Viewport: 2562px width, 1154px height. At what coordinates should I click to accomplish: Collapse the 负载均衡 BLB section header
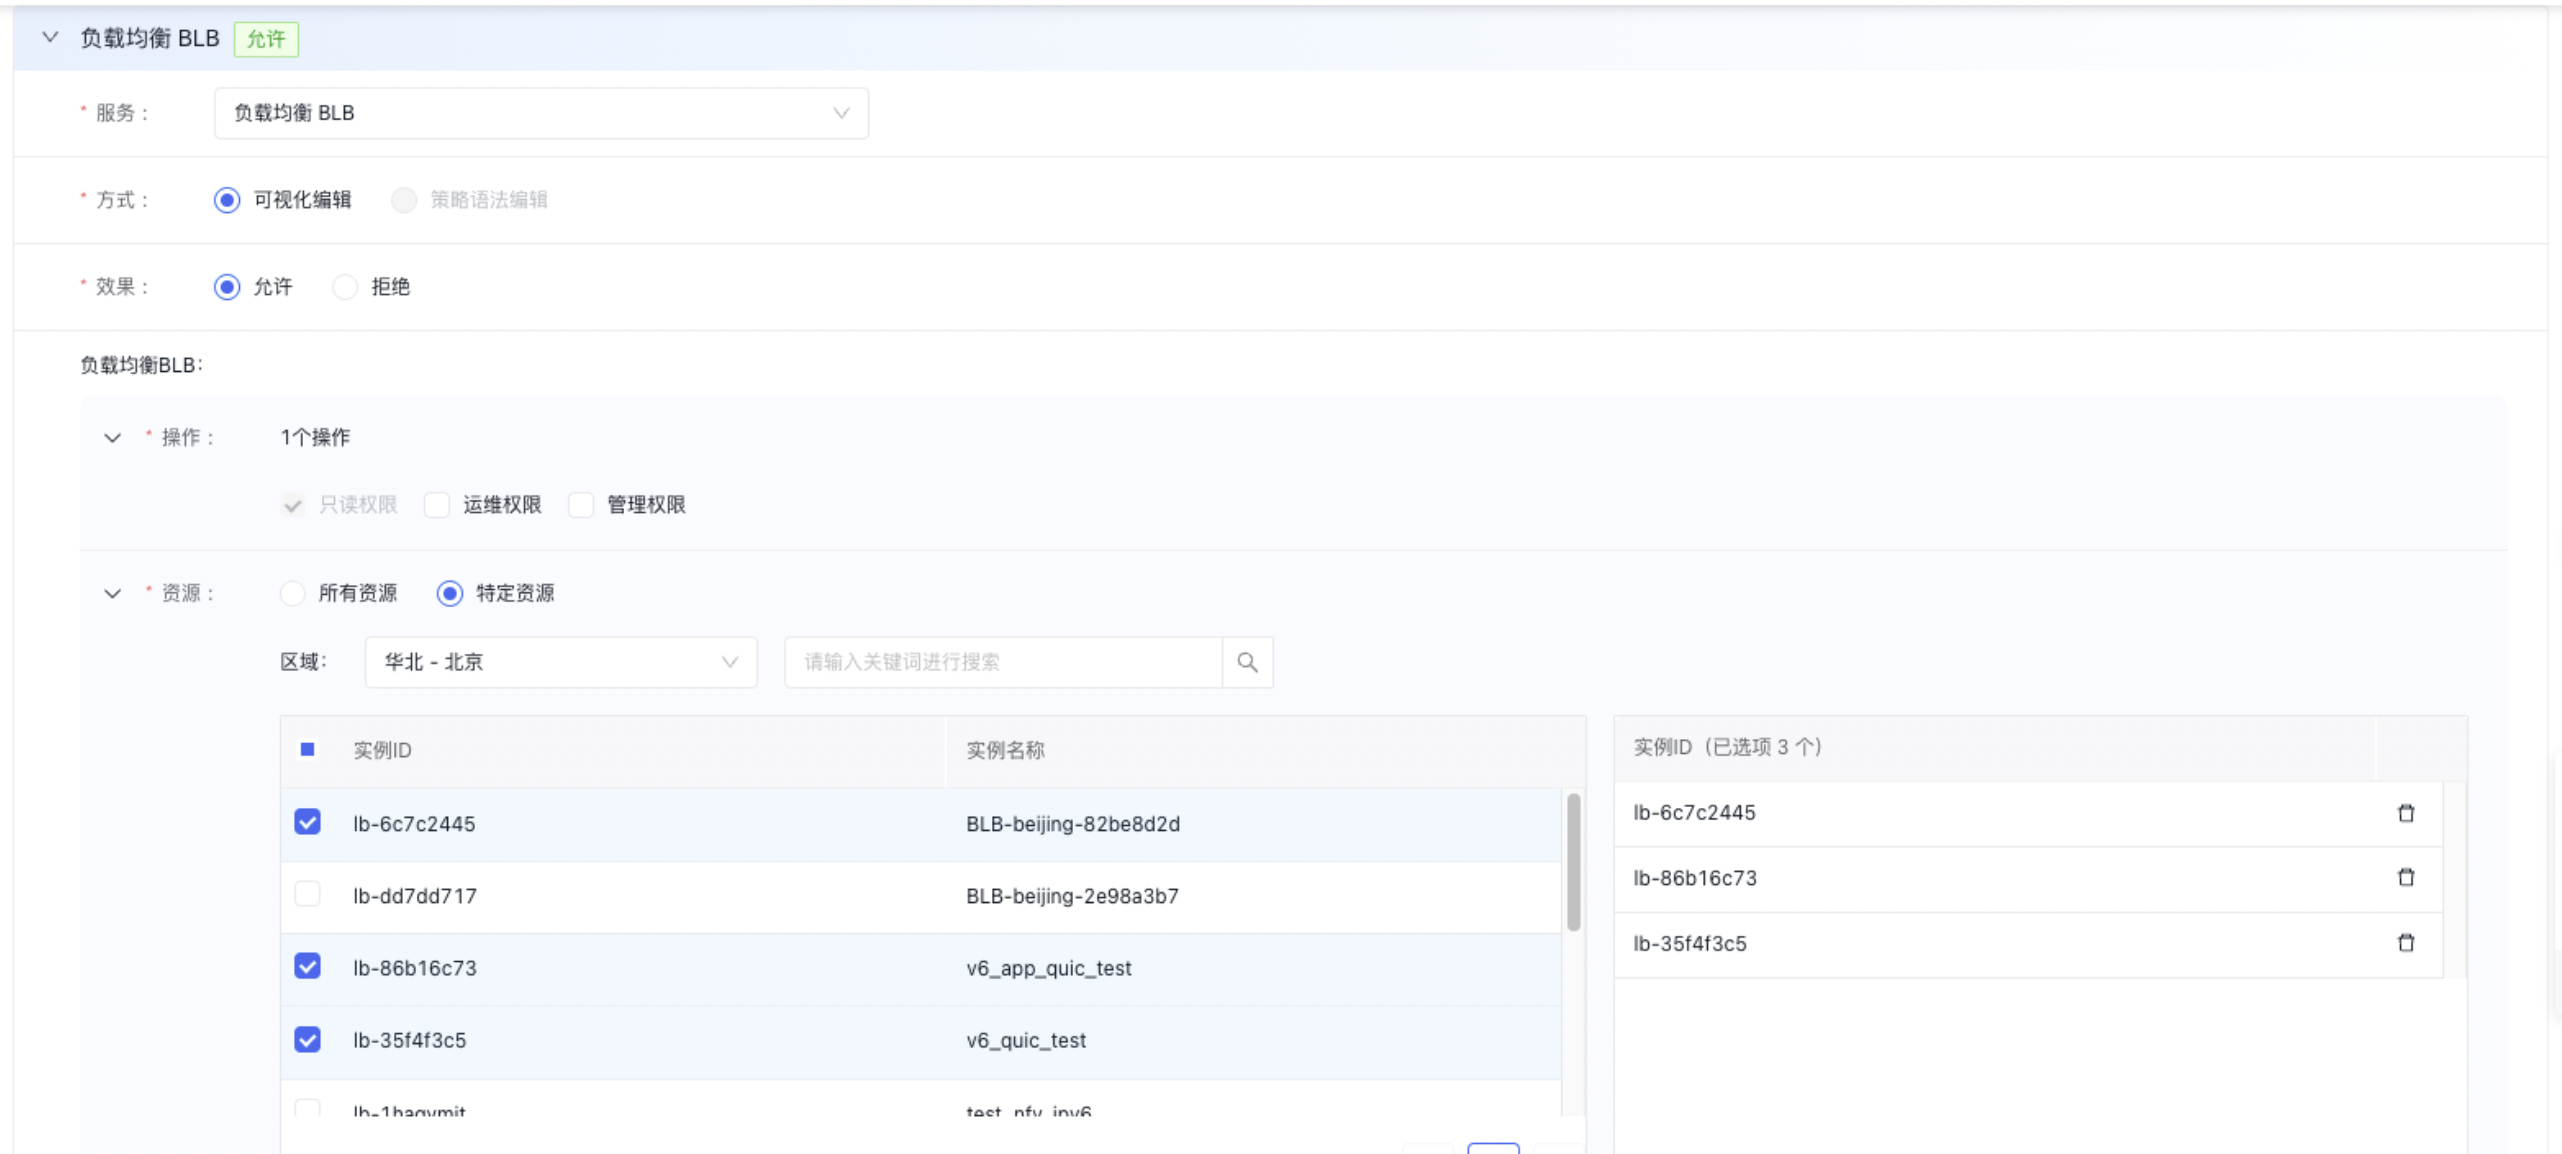tap(50, 38)
